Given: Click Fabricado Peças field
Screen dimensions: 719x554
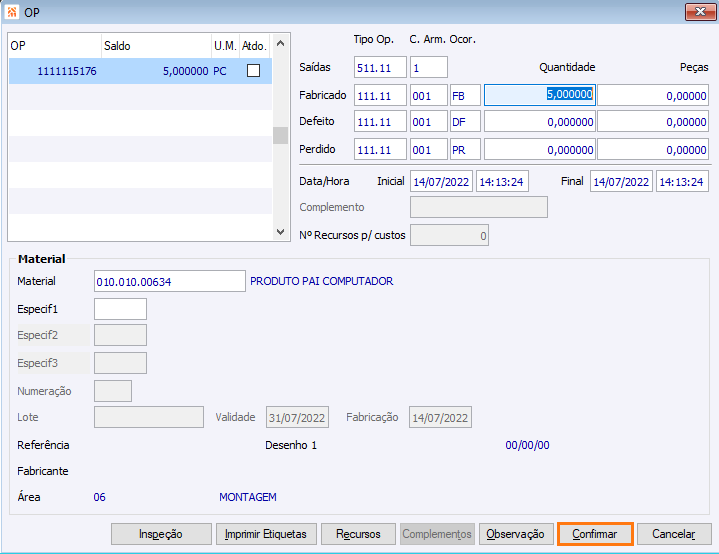Looking at the screenshot, I should 653,95.
